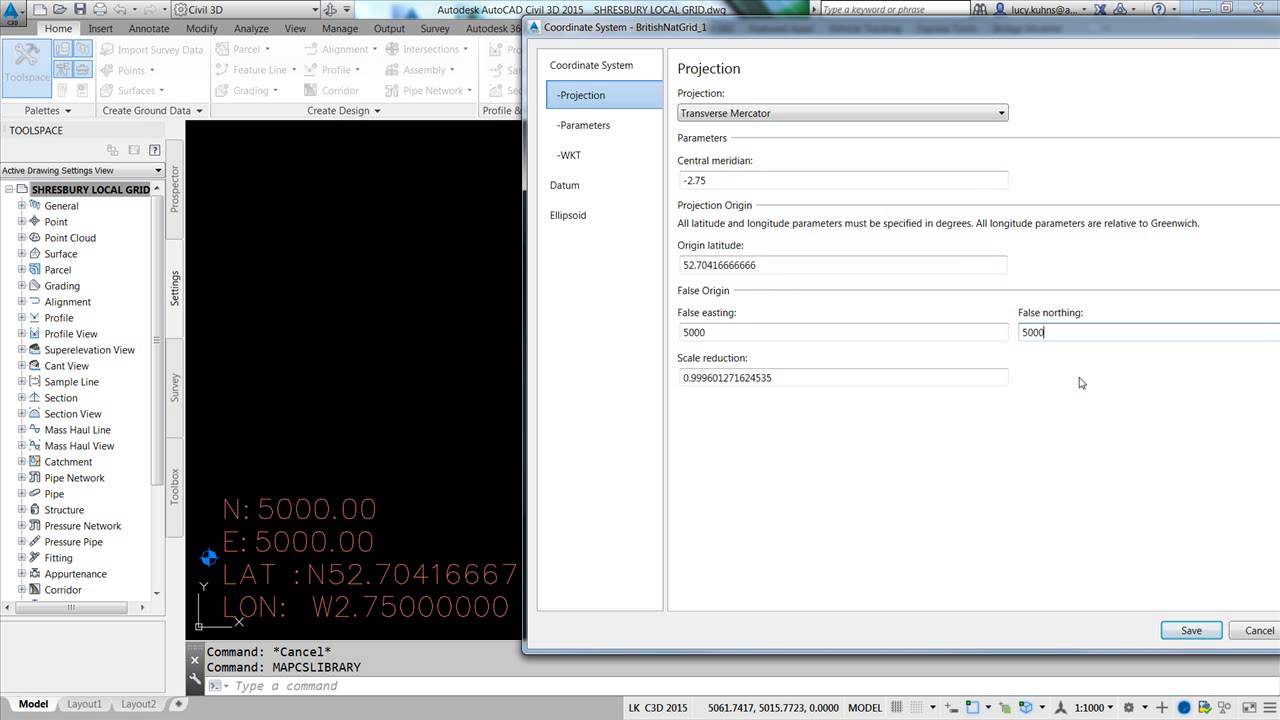Expand the Surface tree node
1280x720 pixels.
21,253
